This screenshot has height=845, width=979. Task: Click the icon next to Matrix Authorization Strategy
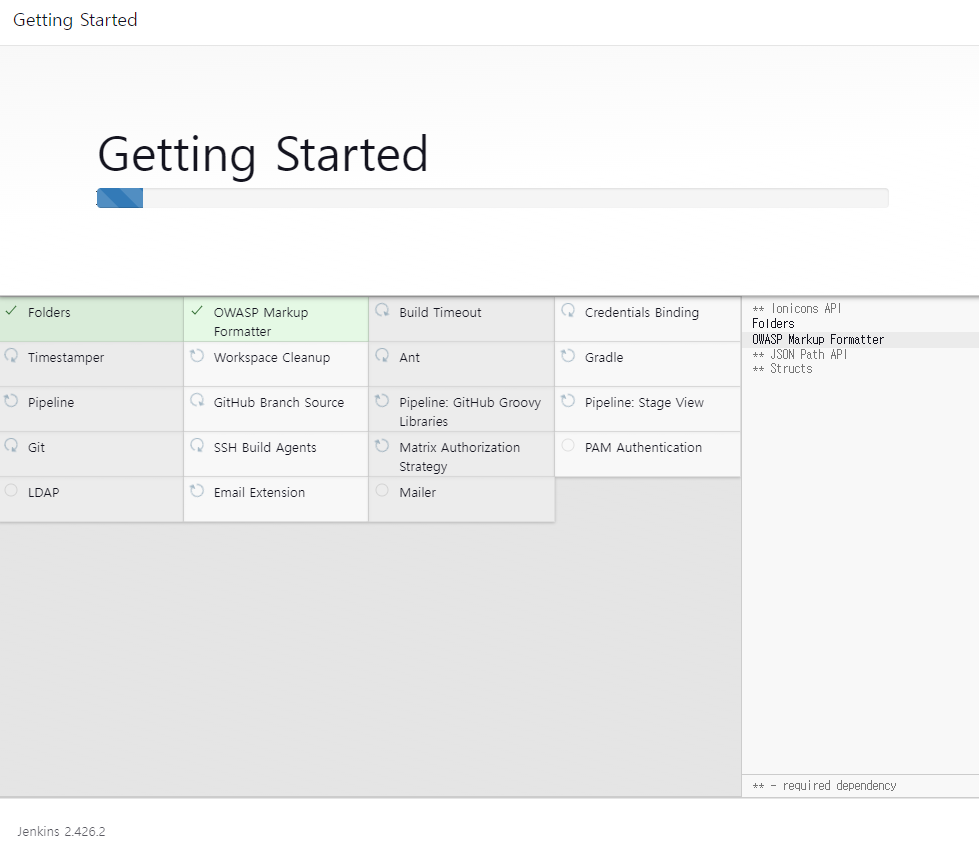coord(382,445)
